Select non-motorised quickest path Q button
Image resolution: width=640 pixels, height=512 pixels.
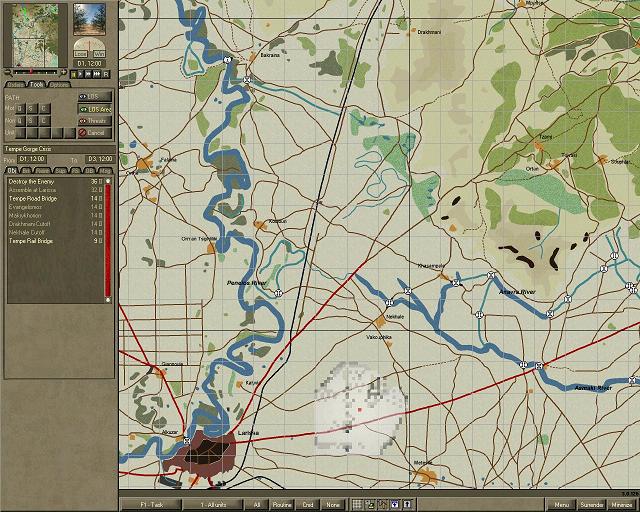(x=20, y=121)
